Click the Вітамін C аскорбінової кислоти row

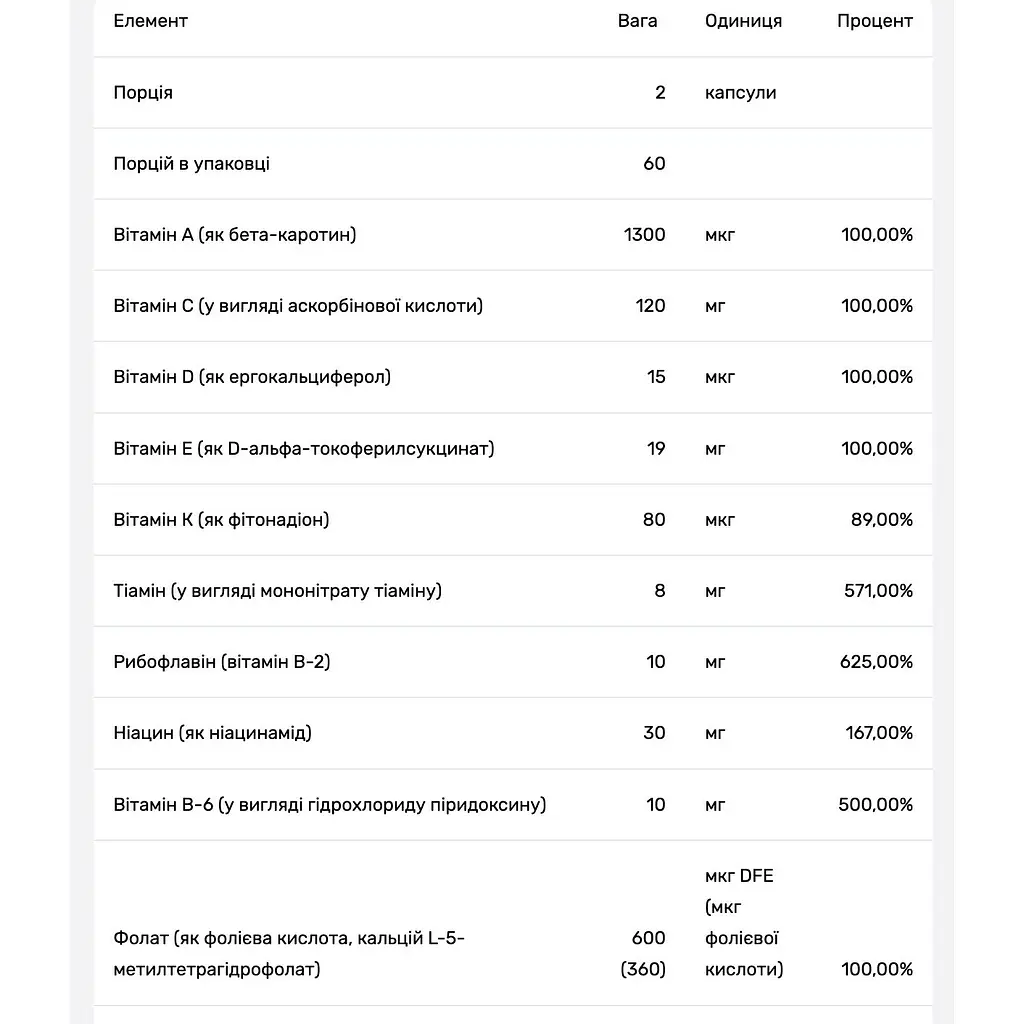click(x=513, y=306)
